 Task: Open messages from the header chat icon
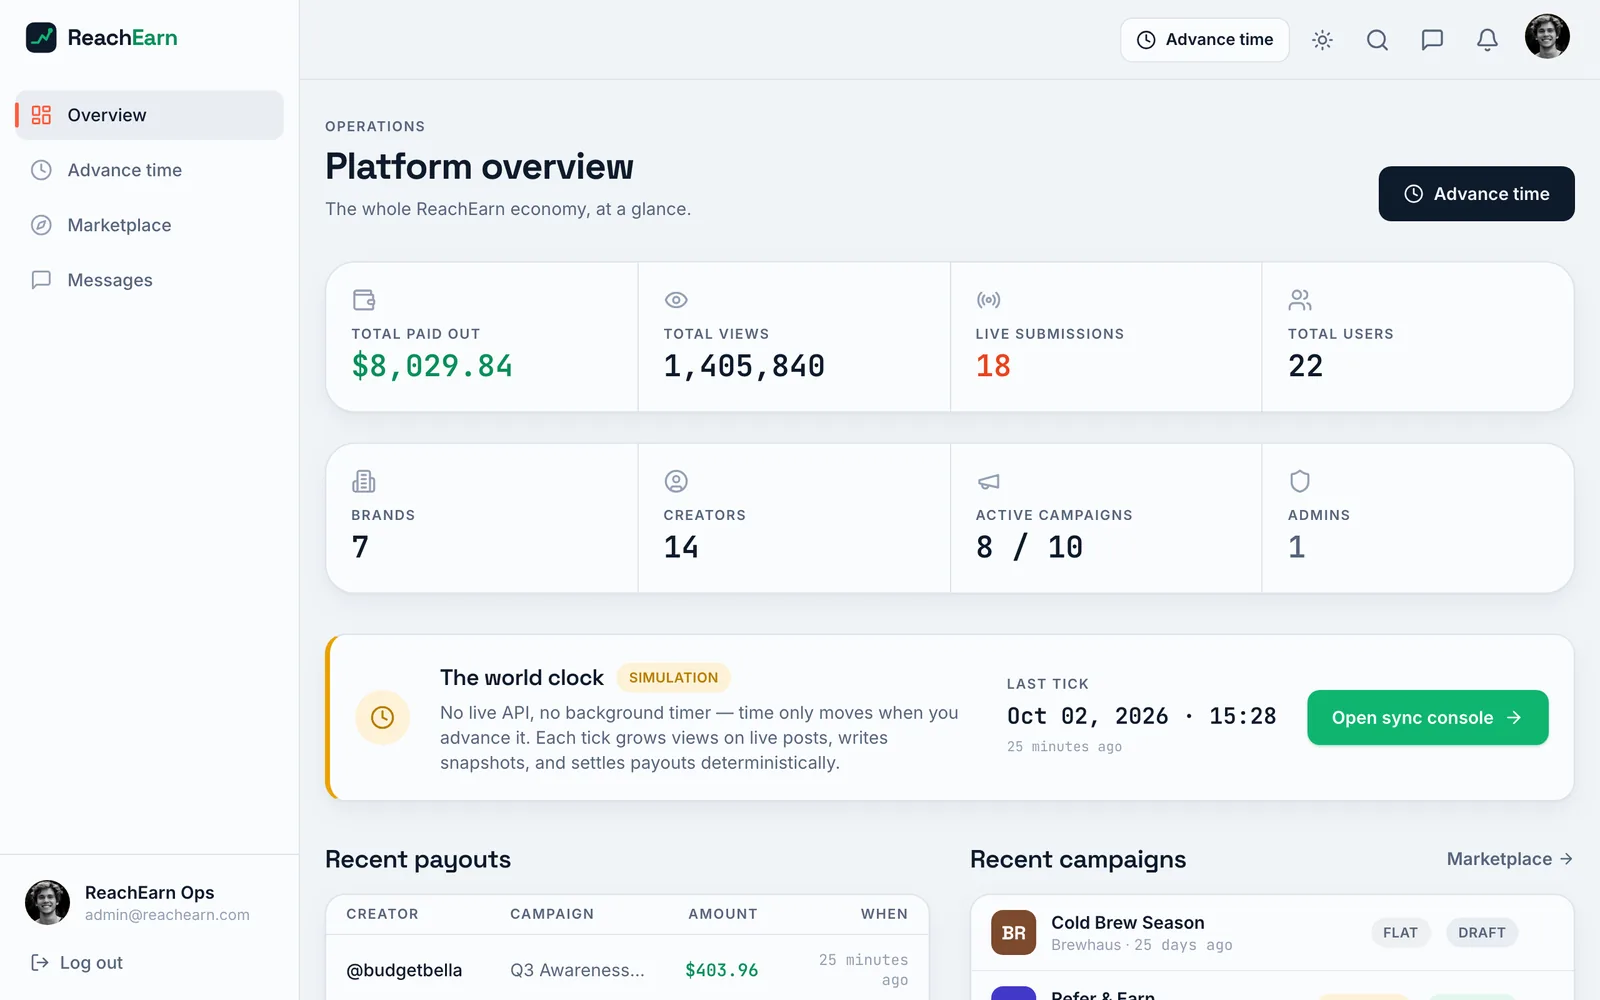click(1432, 40)
